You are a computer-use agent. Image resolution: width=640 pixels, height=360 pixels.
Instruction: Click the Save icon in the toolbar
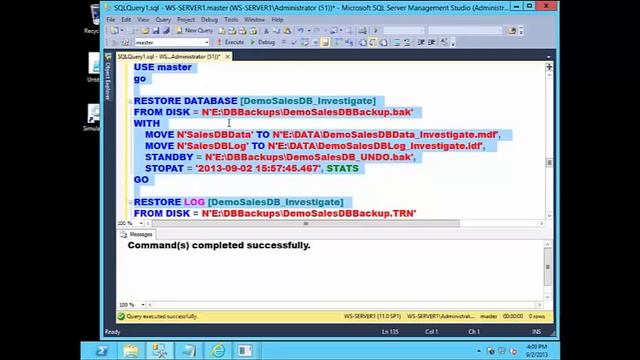pos(156,31)
